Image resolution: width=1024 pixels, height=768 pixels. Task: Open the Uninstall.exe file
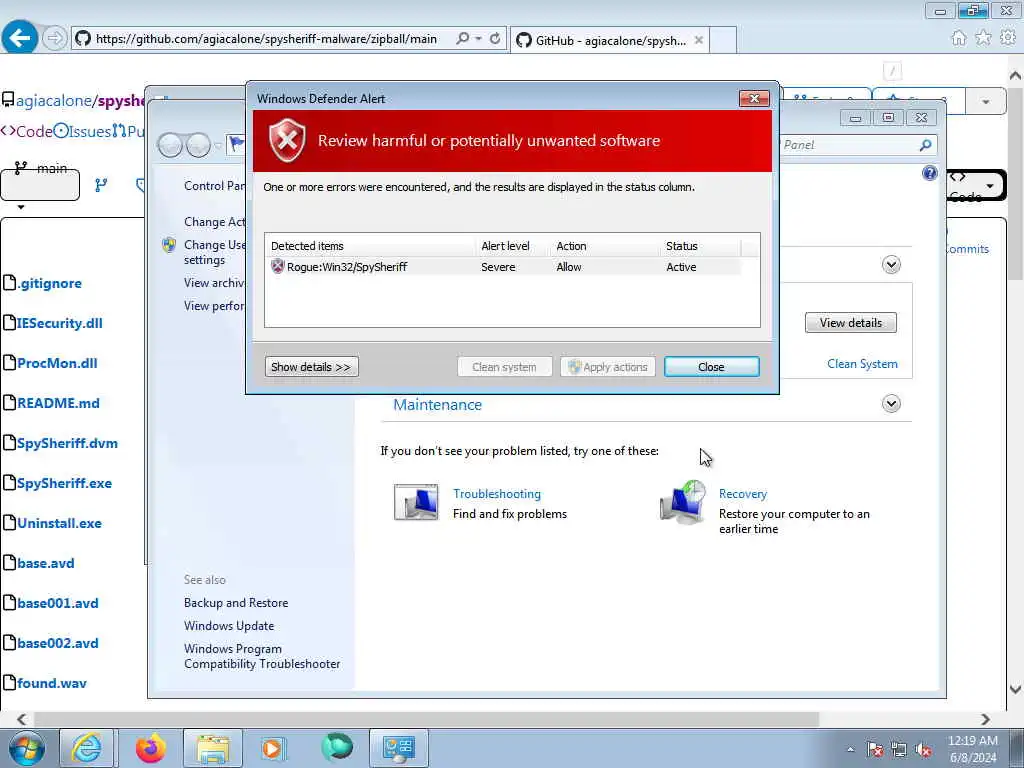(59, 523)
